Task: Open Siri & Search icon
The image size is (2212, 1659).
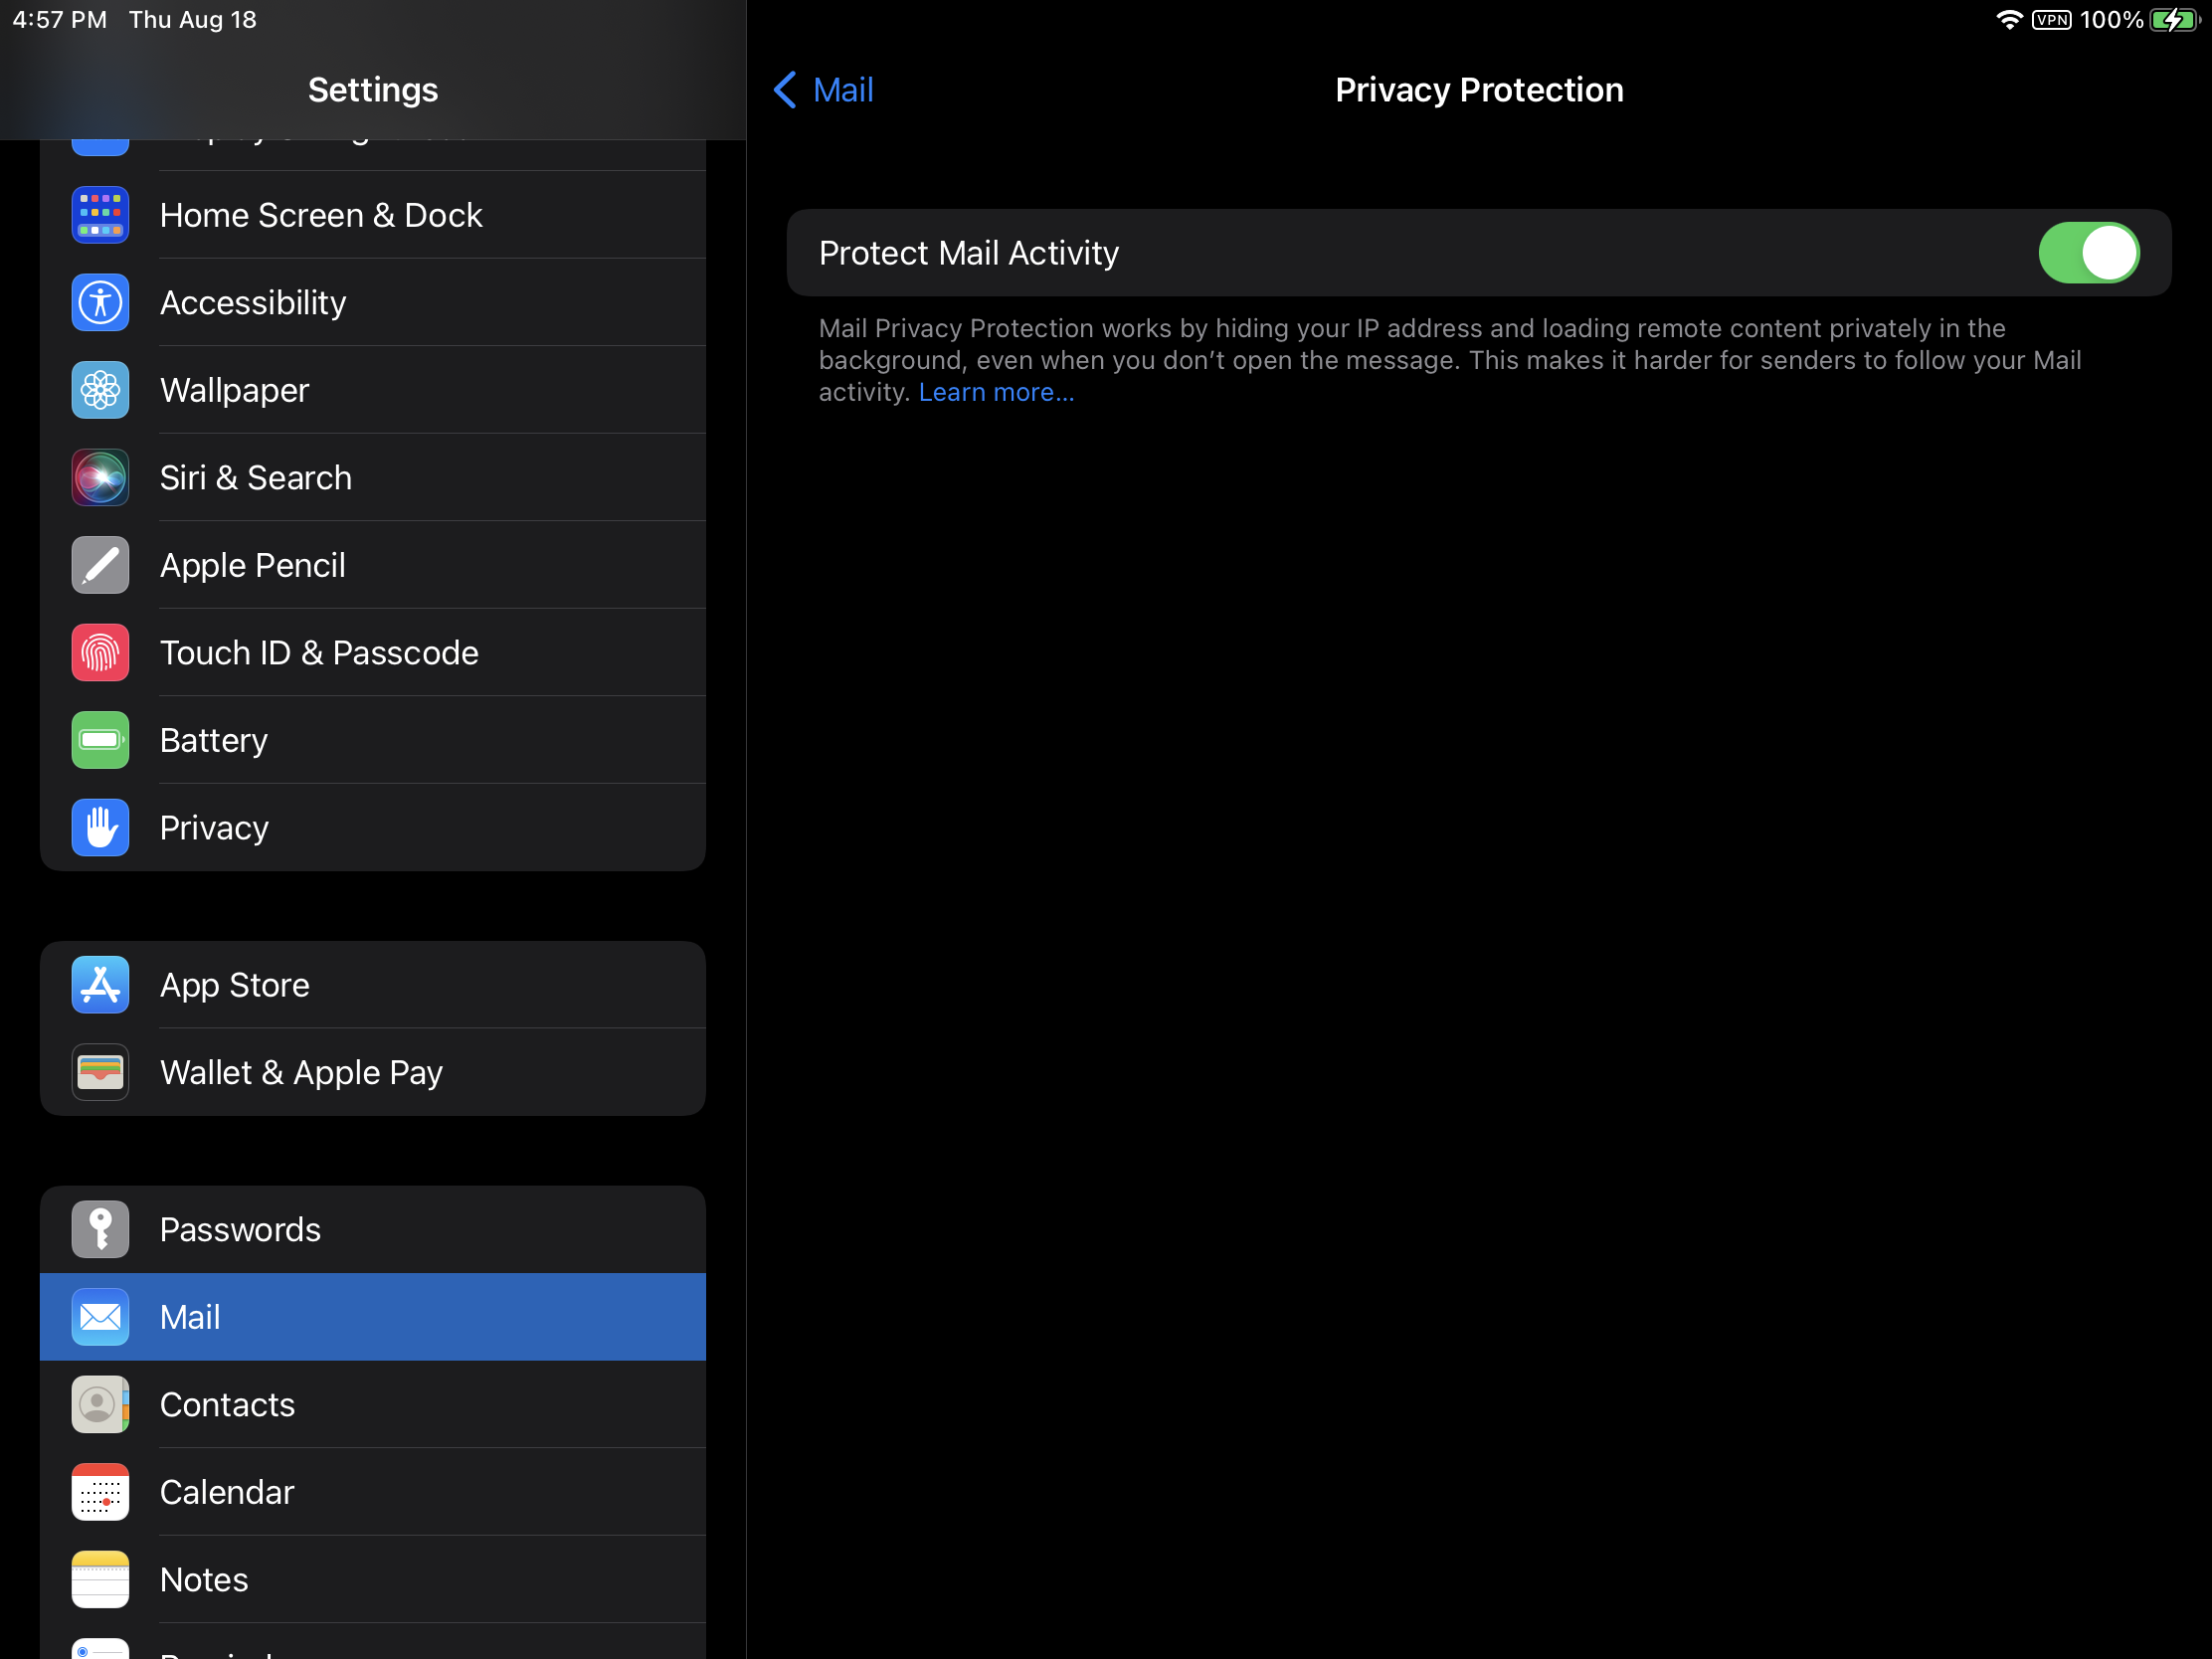Action: pyautogui.click(x=100, y=477)
